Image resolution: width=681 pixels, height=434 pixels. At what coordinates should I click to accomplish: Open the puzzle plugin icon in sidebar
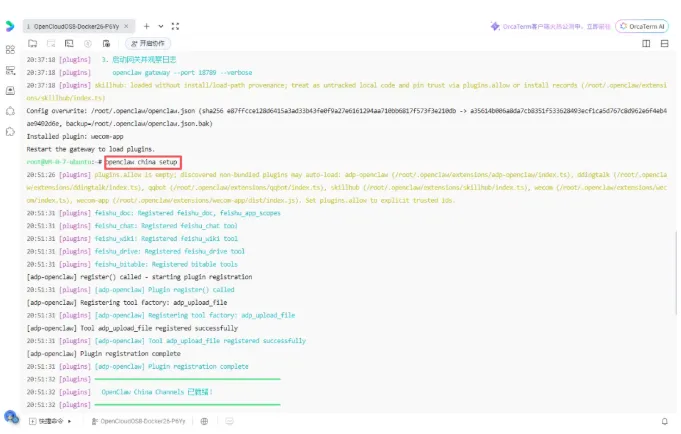coord(10,132)
